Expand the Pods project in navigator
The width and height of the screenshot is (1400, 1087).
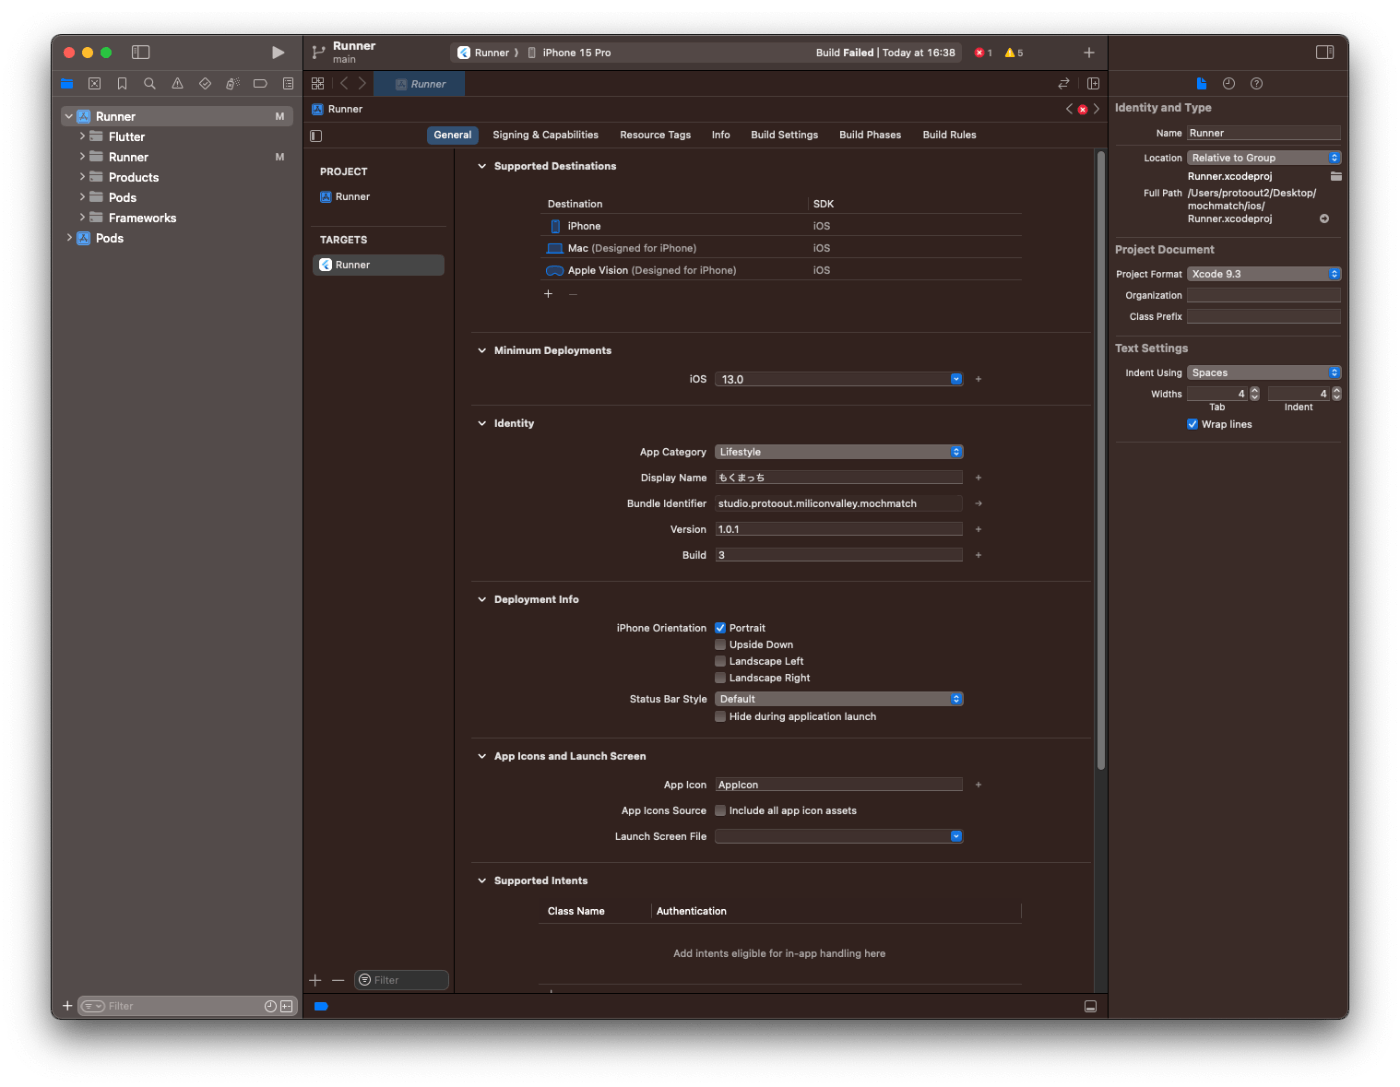point(69,238)
